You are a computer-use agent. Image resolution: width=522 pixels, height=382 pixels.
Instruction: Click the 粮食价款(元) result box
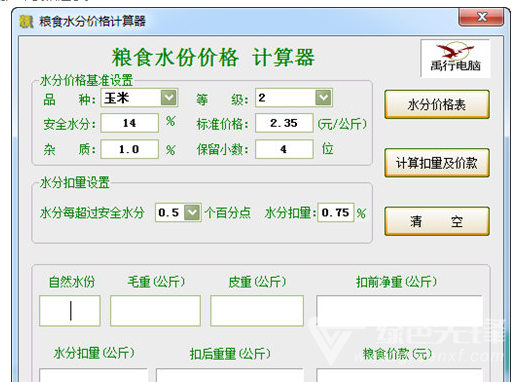click(399, 375)
